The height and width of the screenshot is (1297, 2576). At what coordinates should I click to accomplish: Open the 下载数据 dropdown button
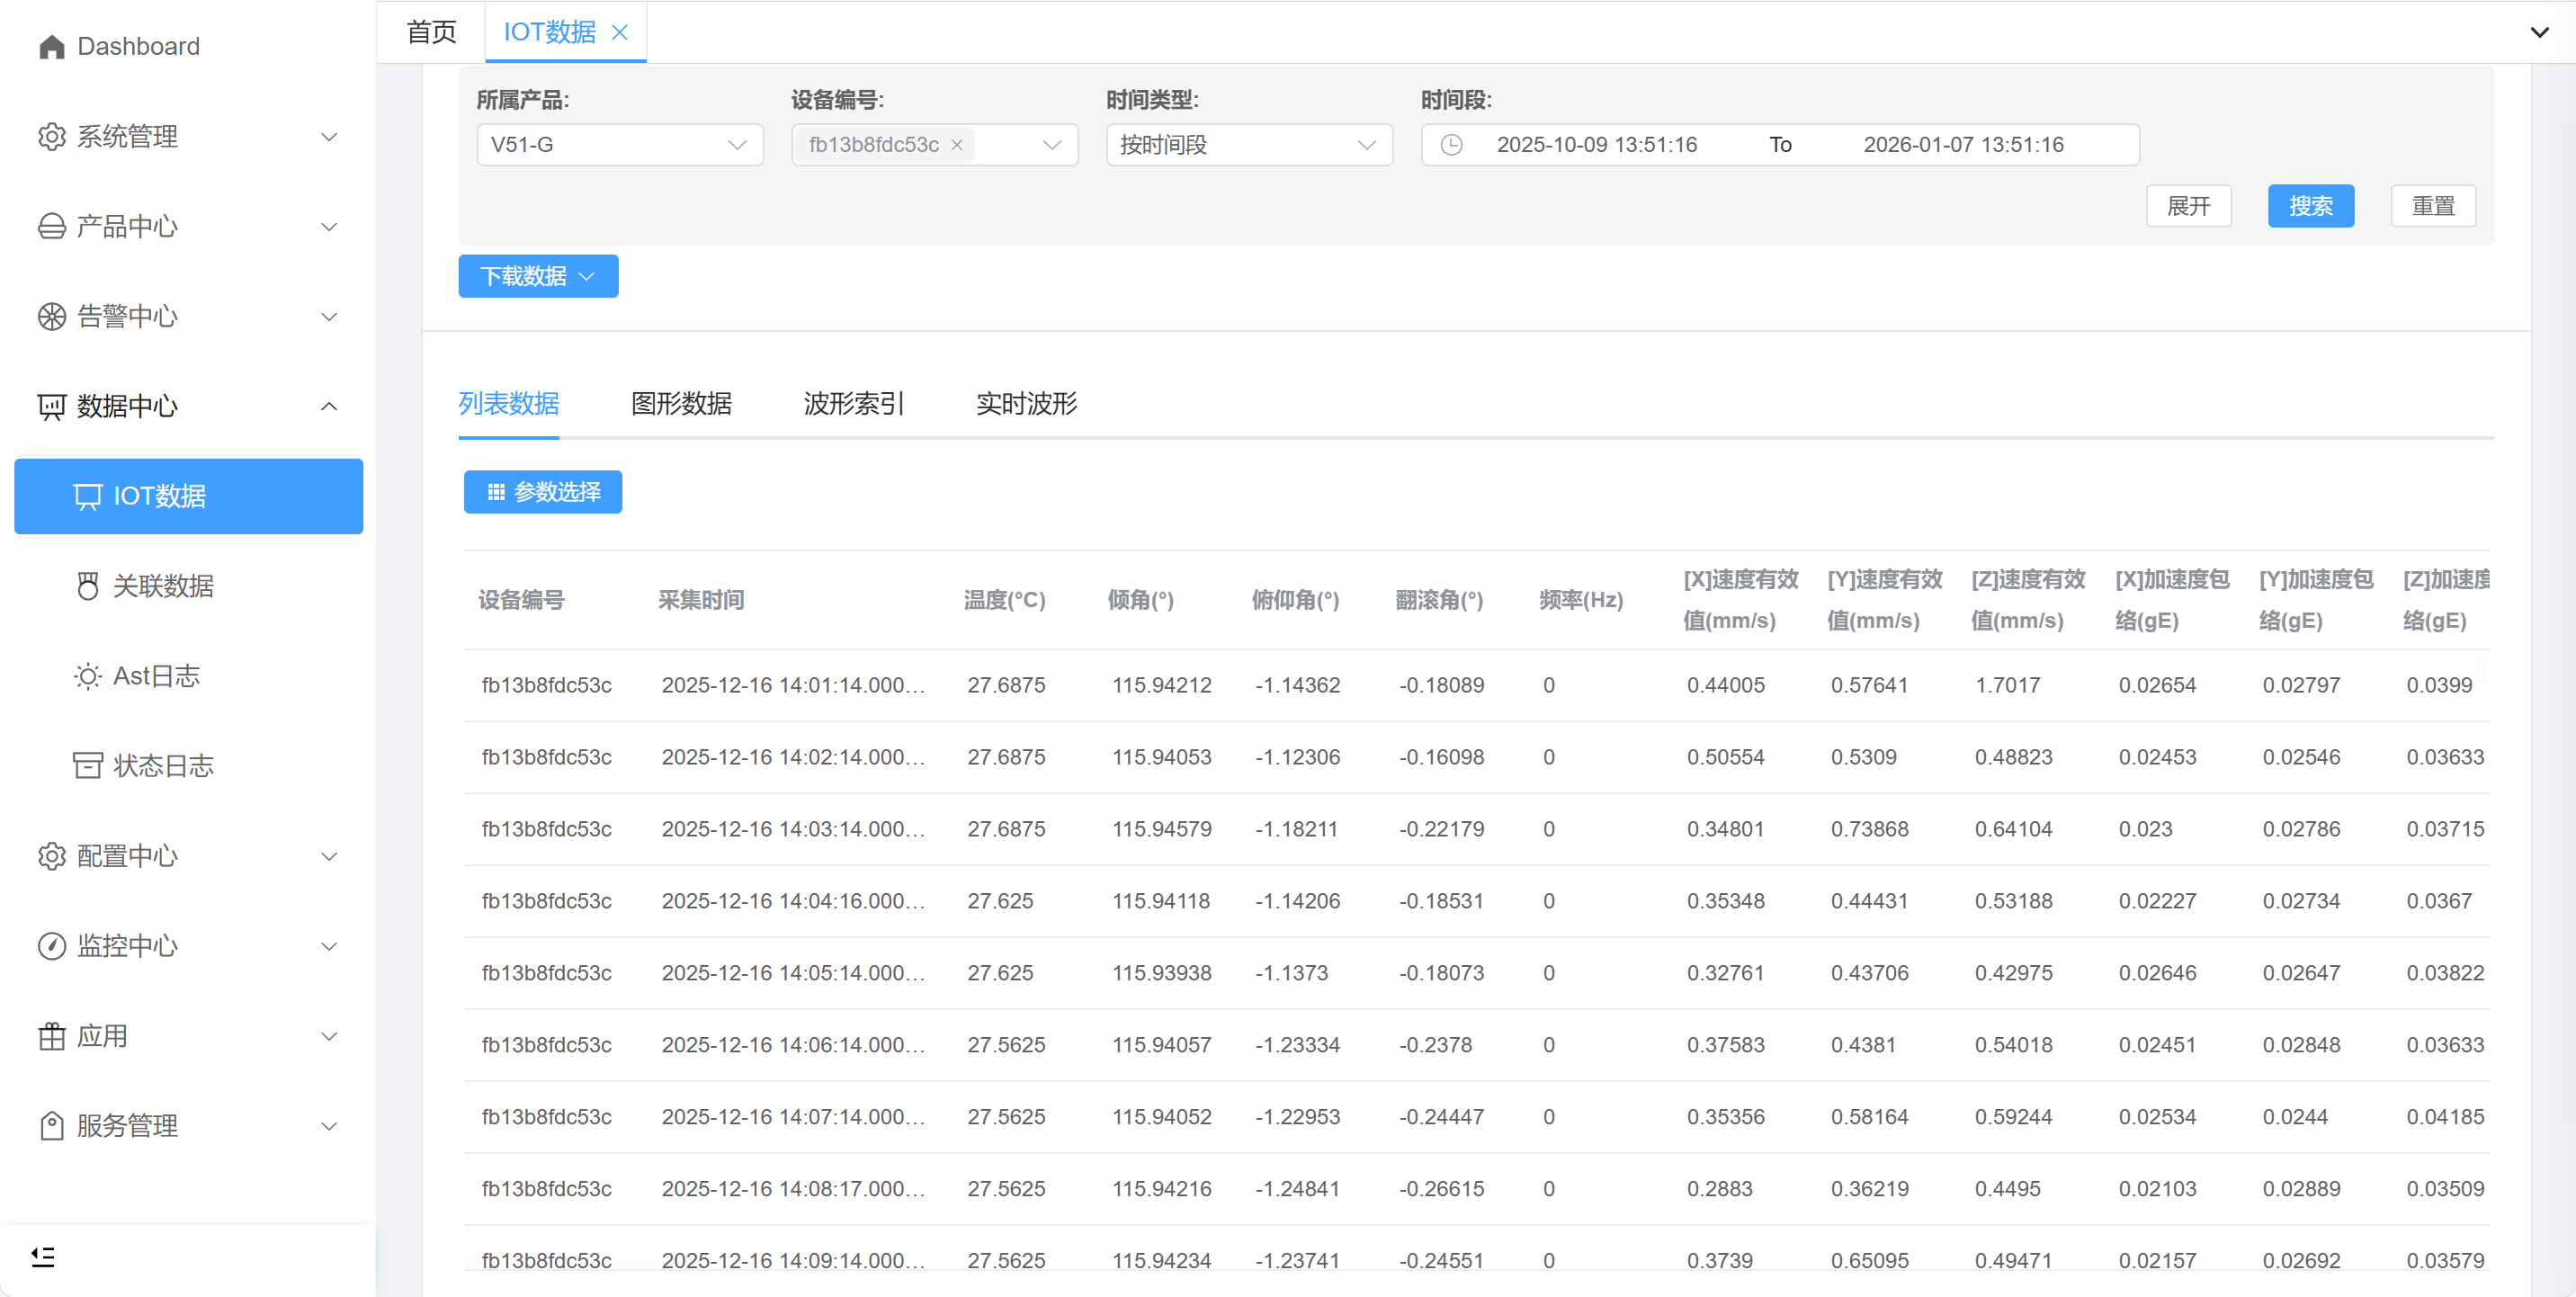pos(538,276)
